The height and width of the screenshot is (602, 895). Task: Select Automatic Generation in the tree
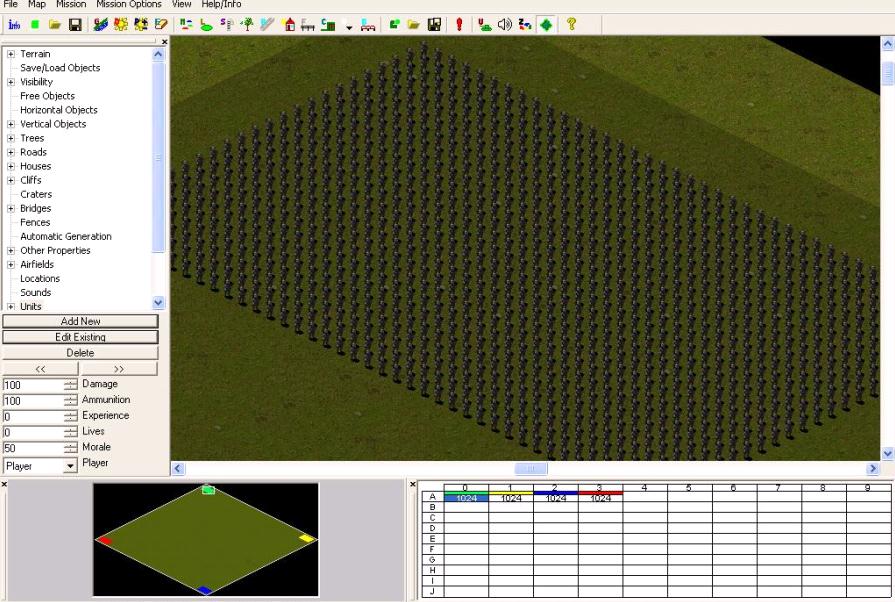click(x=66, y=236)
